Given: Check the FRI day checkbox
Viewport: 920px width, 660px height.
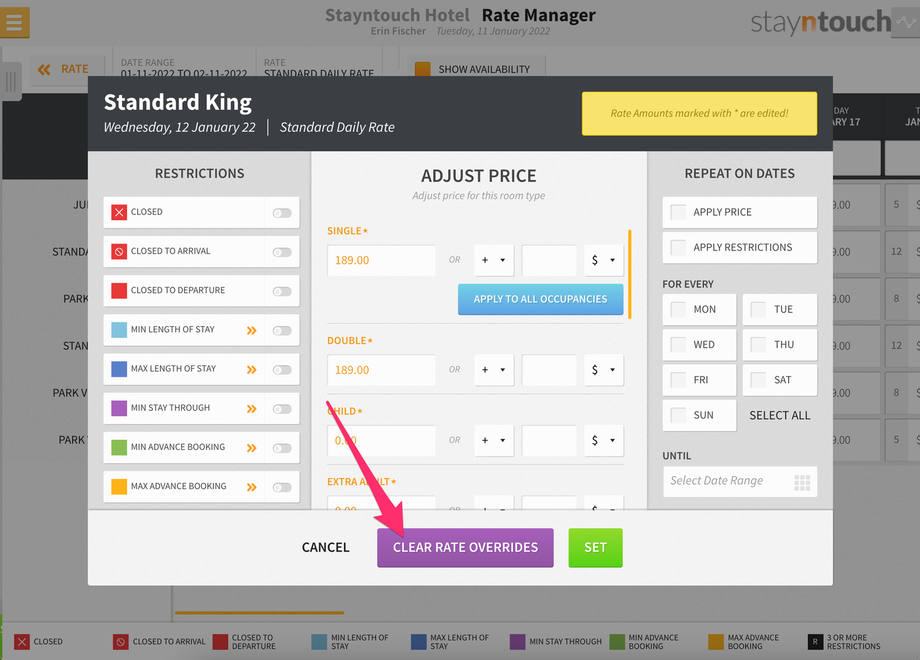Looking at the screenshot, I should [x=678, y=380].
